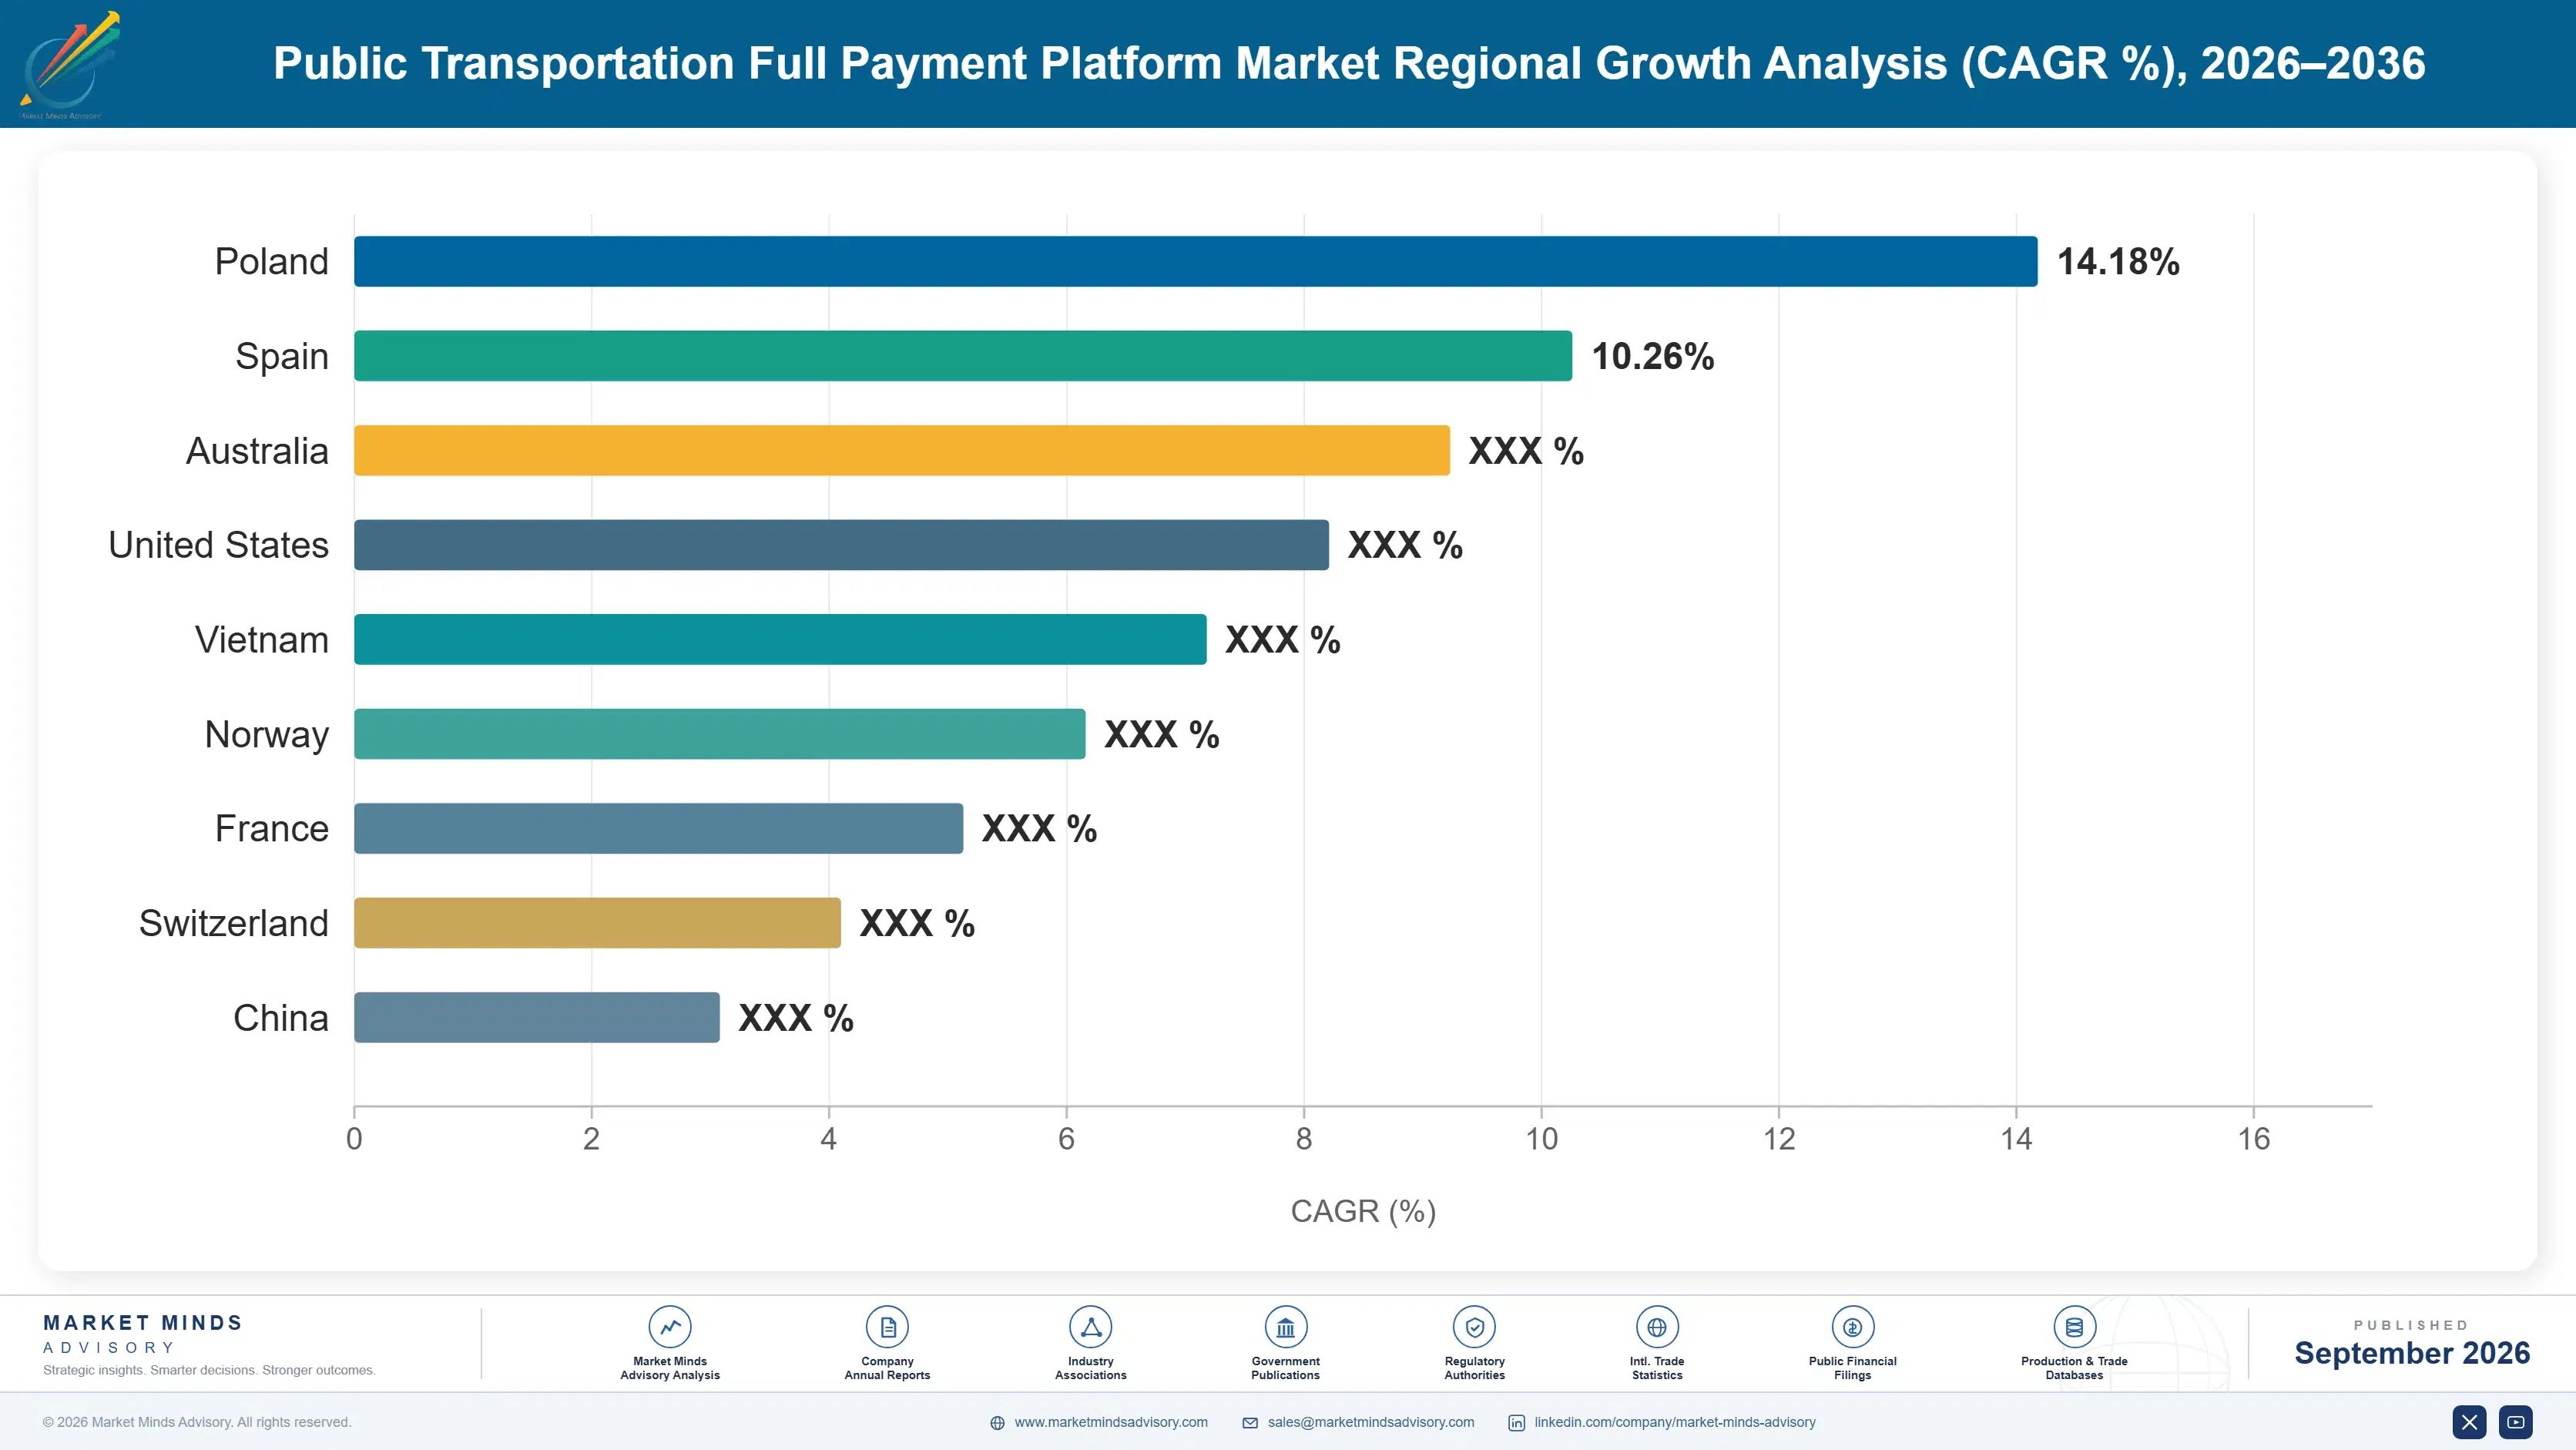Click the Production & Trade Databases icon

coord(2074,1327)
